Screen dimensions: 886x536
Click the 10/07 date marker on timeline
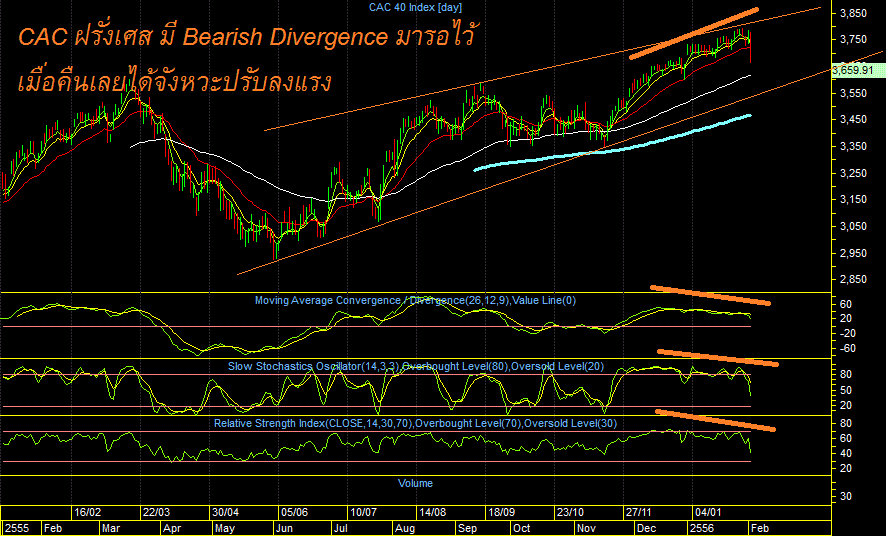coord(363,513)
